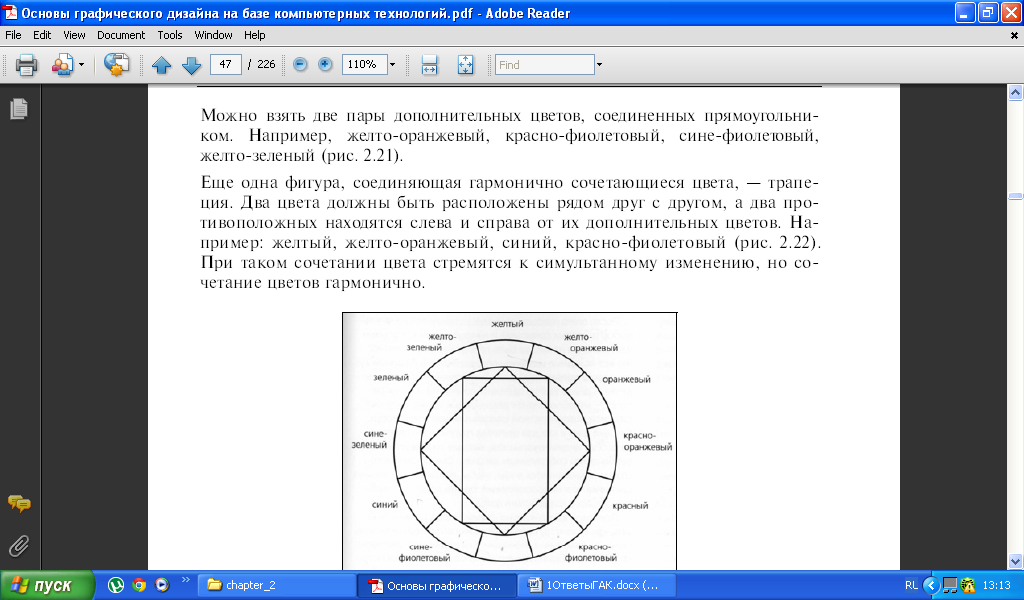Click the vertical scrollbar up arrow

(1015, 93)
